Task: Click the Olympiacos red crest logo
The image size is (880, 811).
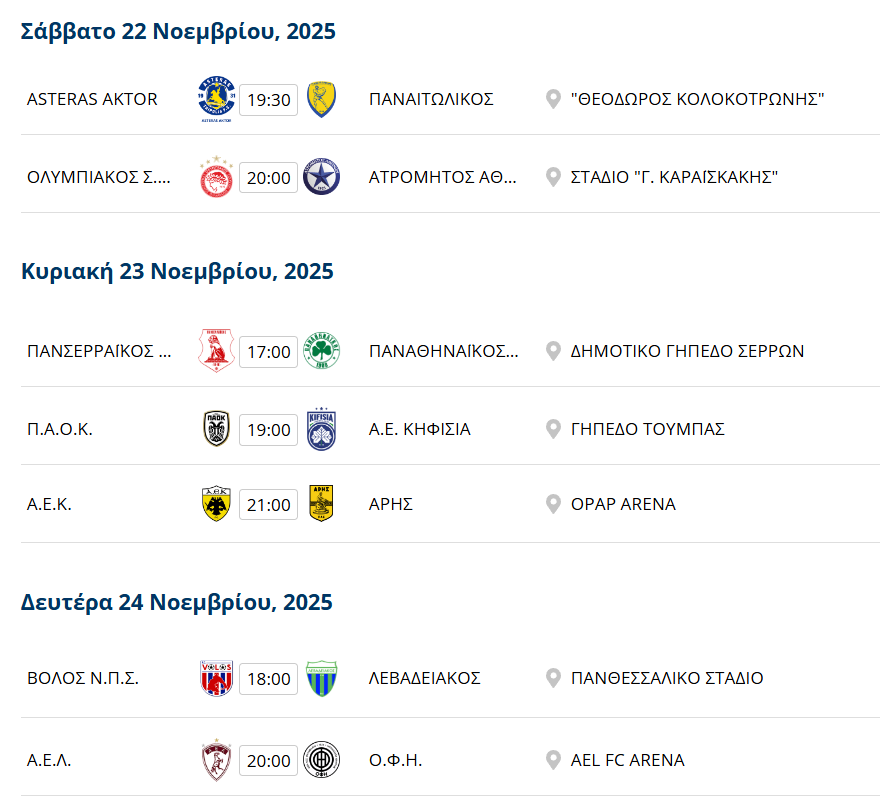Action: click(216, 177)
